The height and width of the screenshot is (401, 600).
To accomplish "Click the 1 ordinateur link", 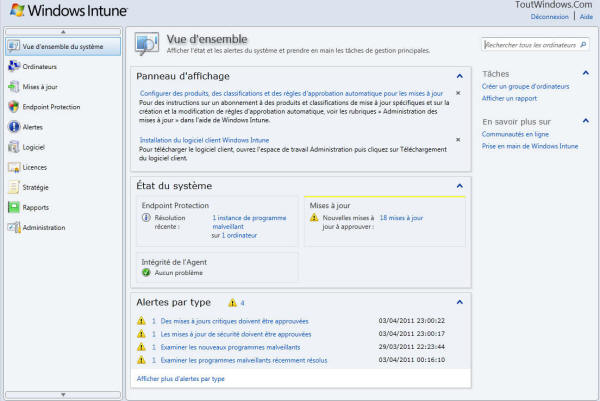I will click(239, 235).
